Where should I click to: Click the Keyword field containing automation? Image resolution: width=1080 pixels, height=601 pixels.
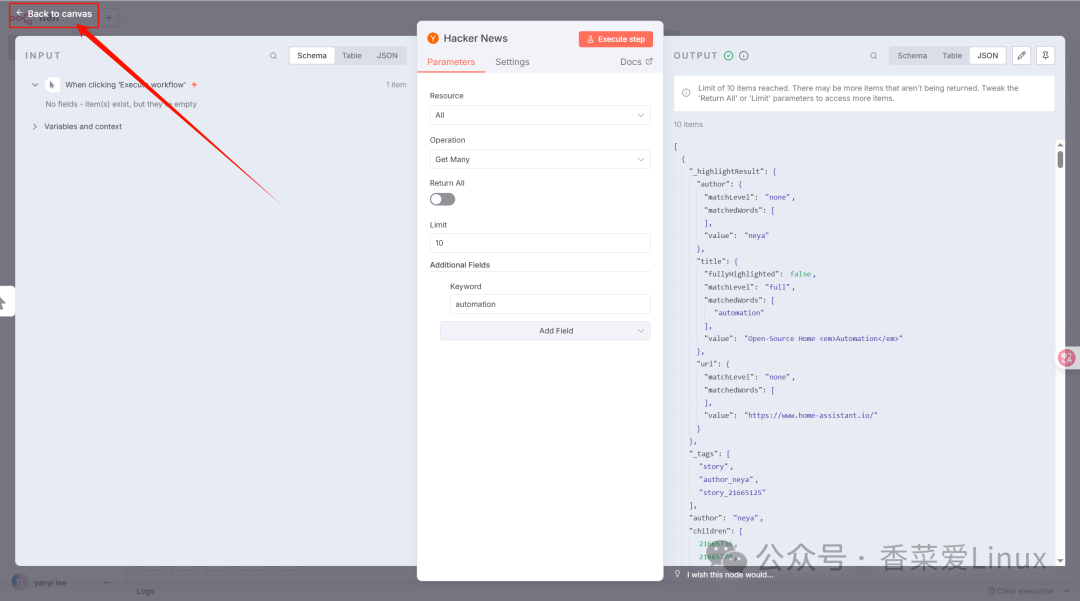[x=550, y=304]
